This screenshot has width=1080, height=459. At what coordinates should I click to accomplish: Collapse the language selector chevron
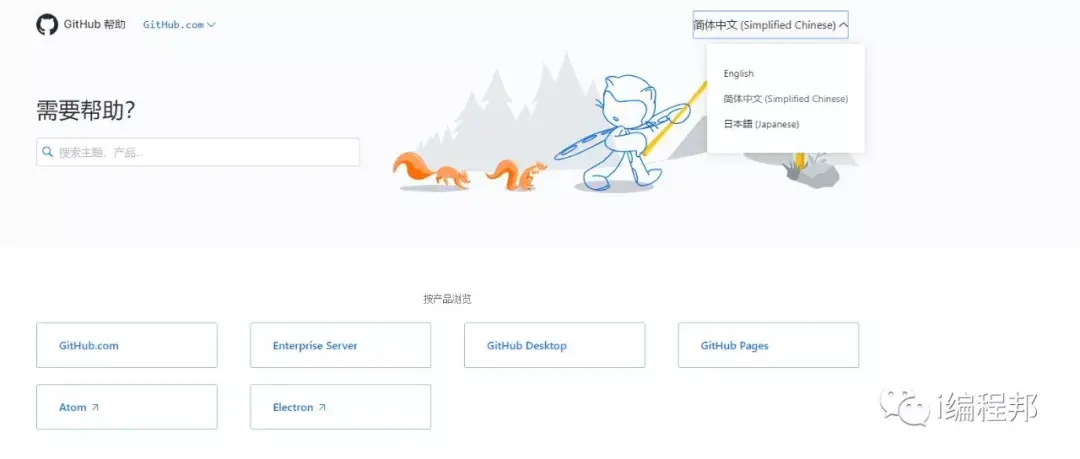(x=844, y=26)
